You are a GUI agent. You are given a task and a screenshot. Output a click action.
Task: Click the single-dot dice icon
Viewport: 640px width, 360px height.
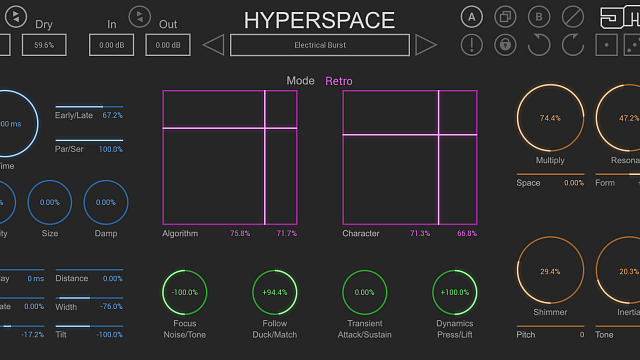click(x=606, y=44)
